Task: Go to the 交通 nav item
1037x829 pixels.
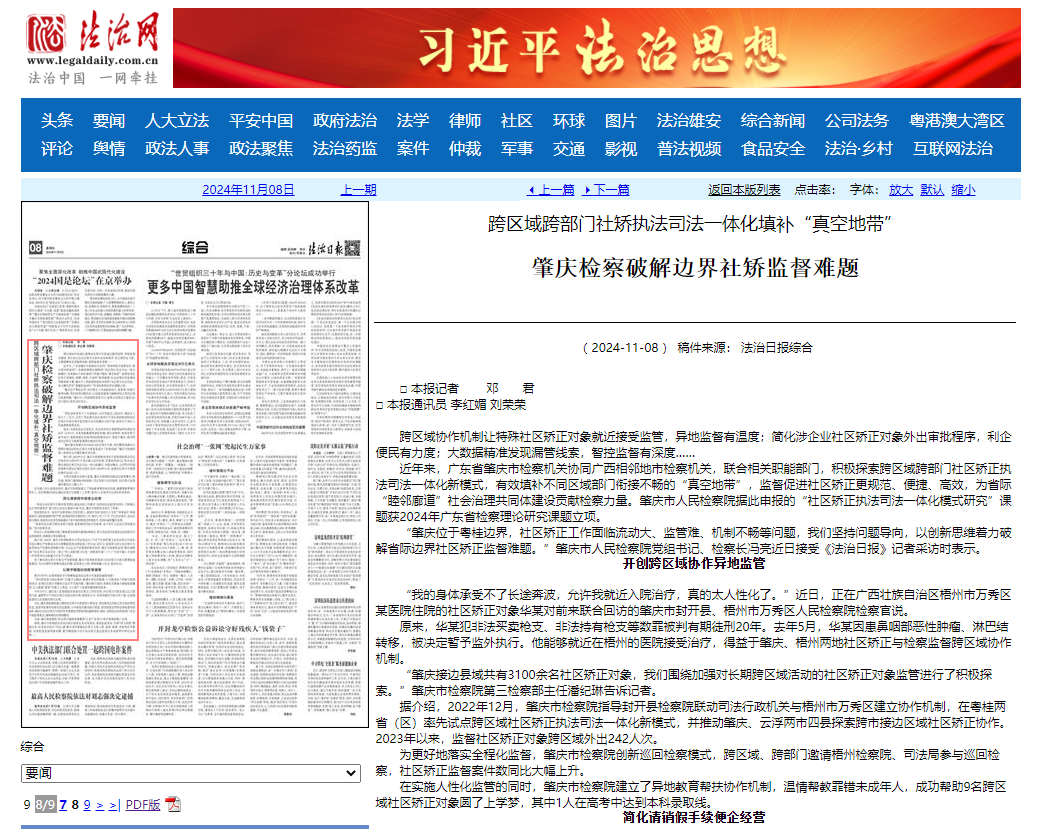Action: 569,148
